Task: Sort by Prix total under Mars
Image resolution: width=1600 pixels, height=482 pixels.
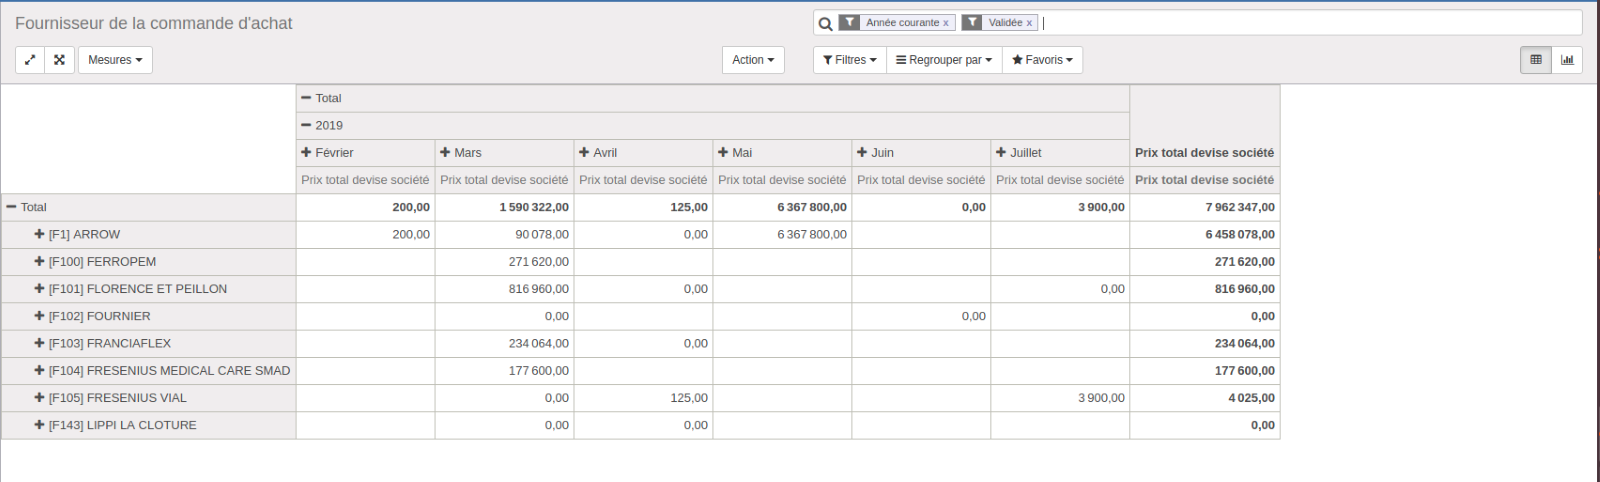Action: [x=504, y=180]
